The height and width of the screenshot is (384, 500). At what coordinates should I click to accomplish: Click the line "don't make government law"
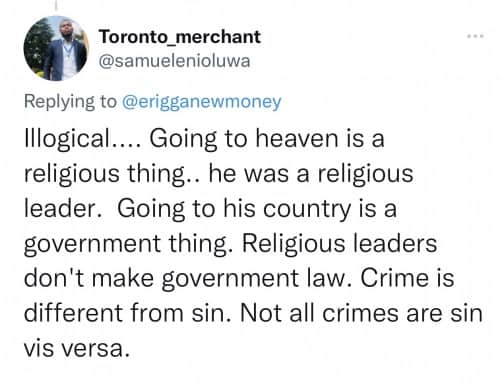tap(239, 279)
